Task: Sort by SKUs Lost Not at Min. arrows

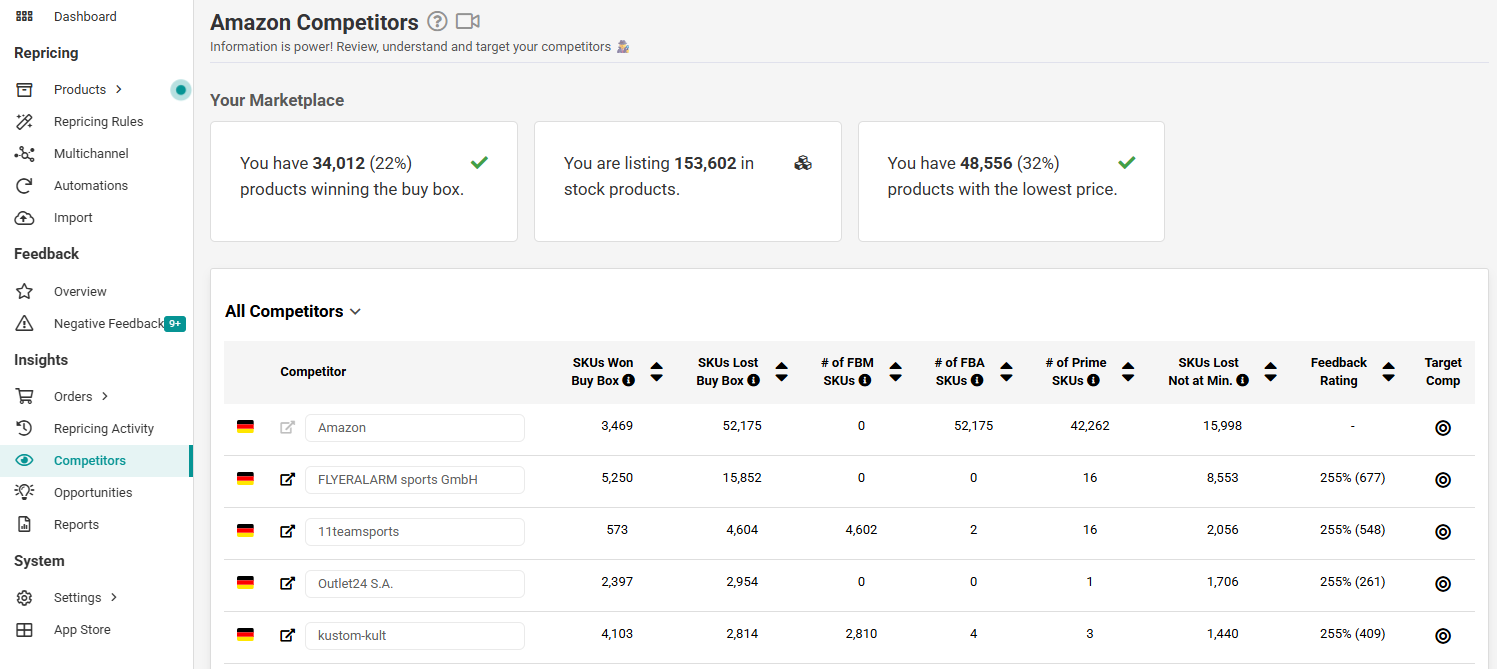Action: (1270, 372)
